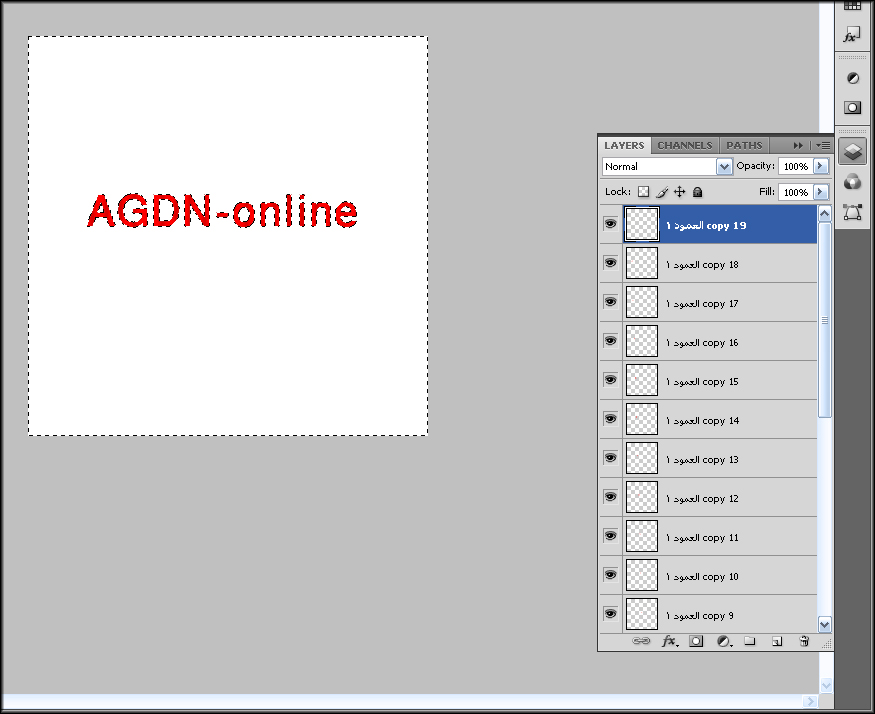Hide layer copy 10 with eye icon

[610, 575]
